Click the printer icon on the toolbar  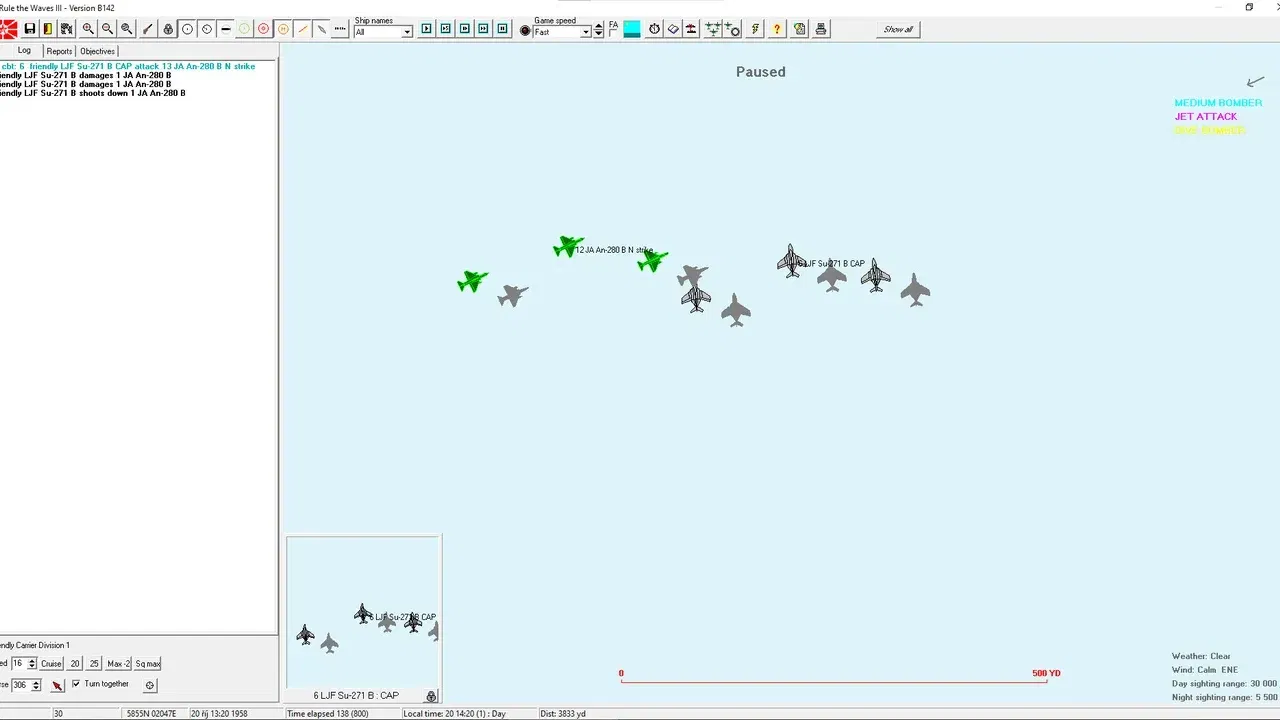click(820, 29)
